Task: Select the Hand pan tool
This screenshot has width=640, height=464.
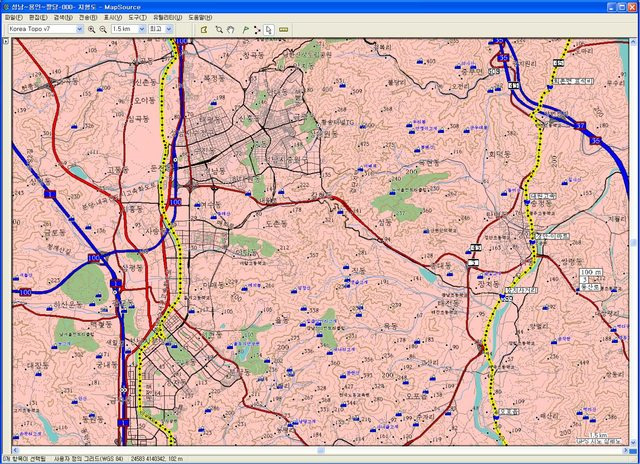Action: [231, 29]
